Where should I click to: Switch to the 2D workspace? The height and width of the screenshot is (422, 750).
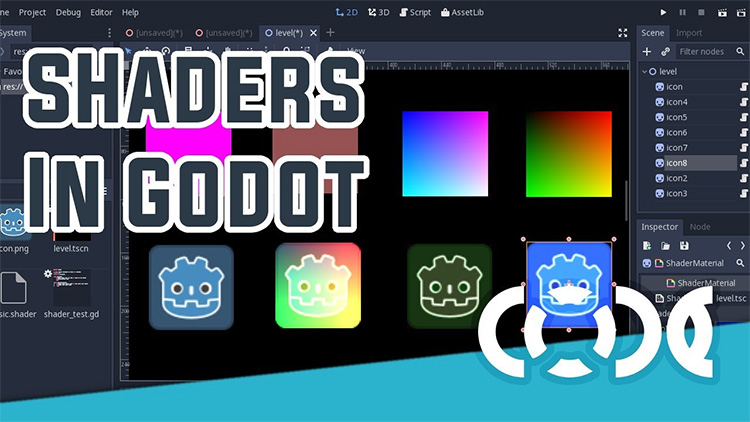[347, 12]
